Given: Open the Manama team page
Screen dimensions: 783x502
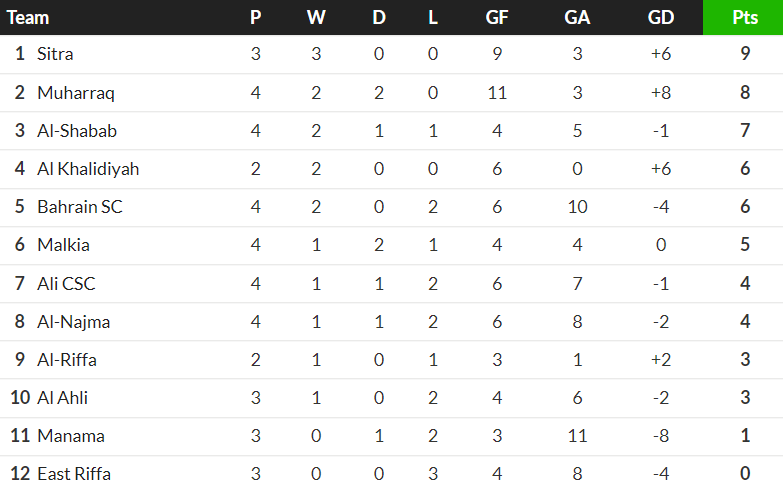Looking at the screenshot, I should pyautogui.click(x=70, y=435).
